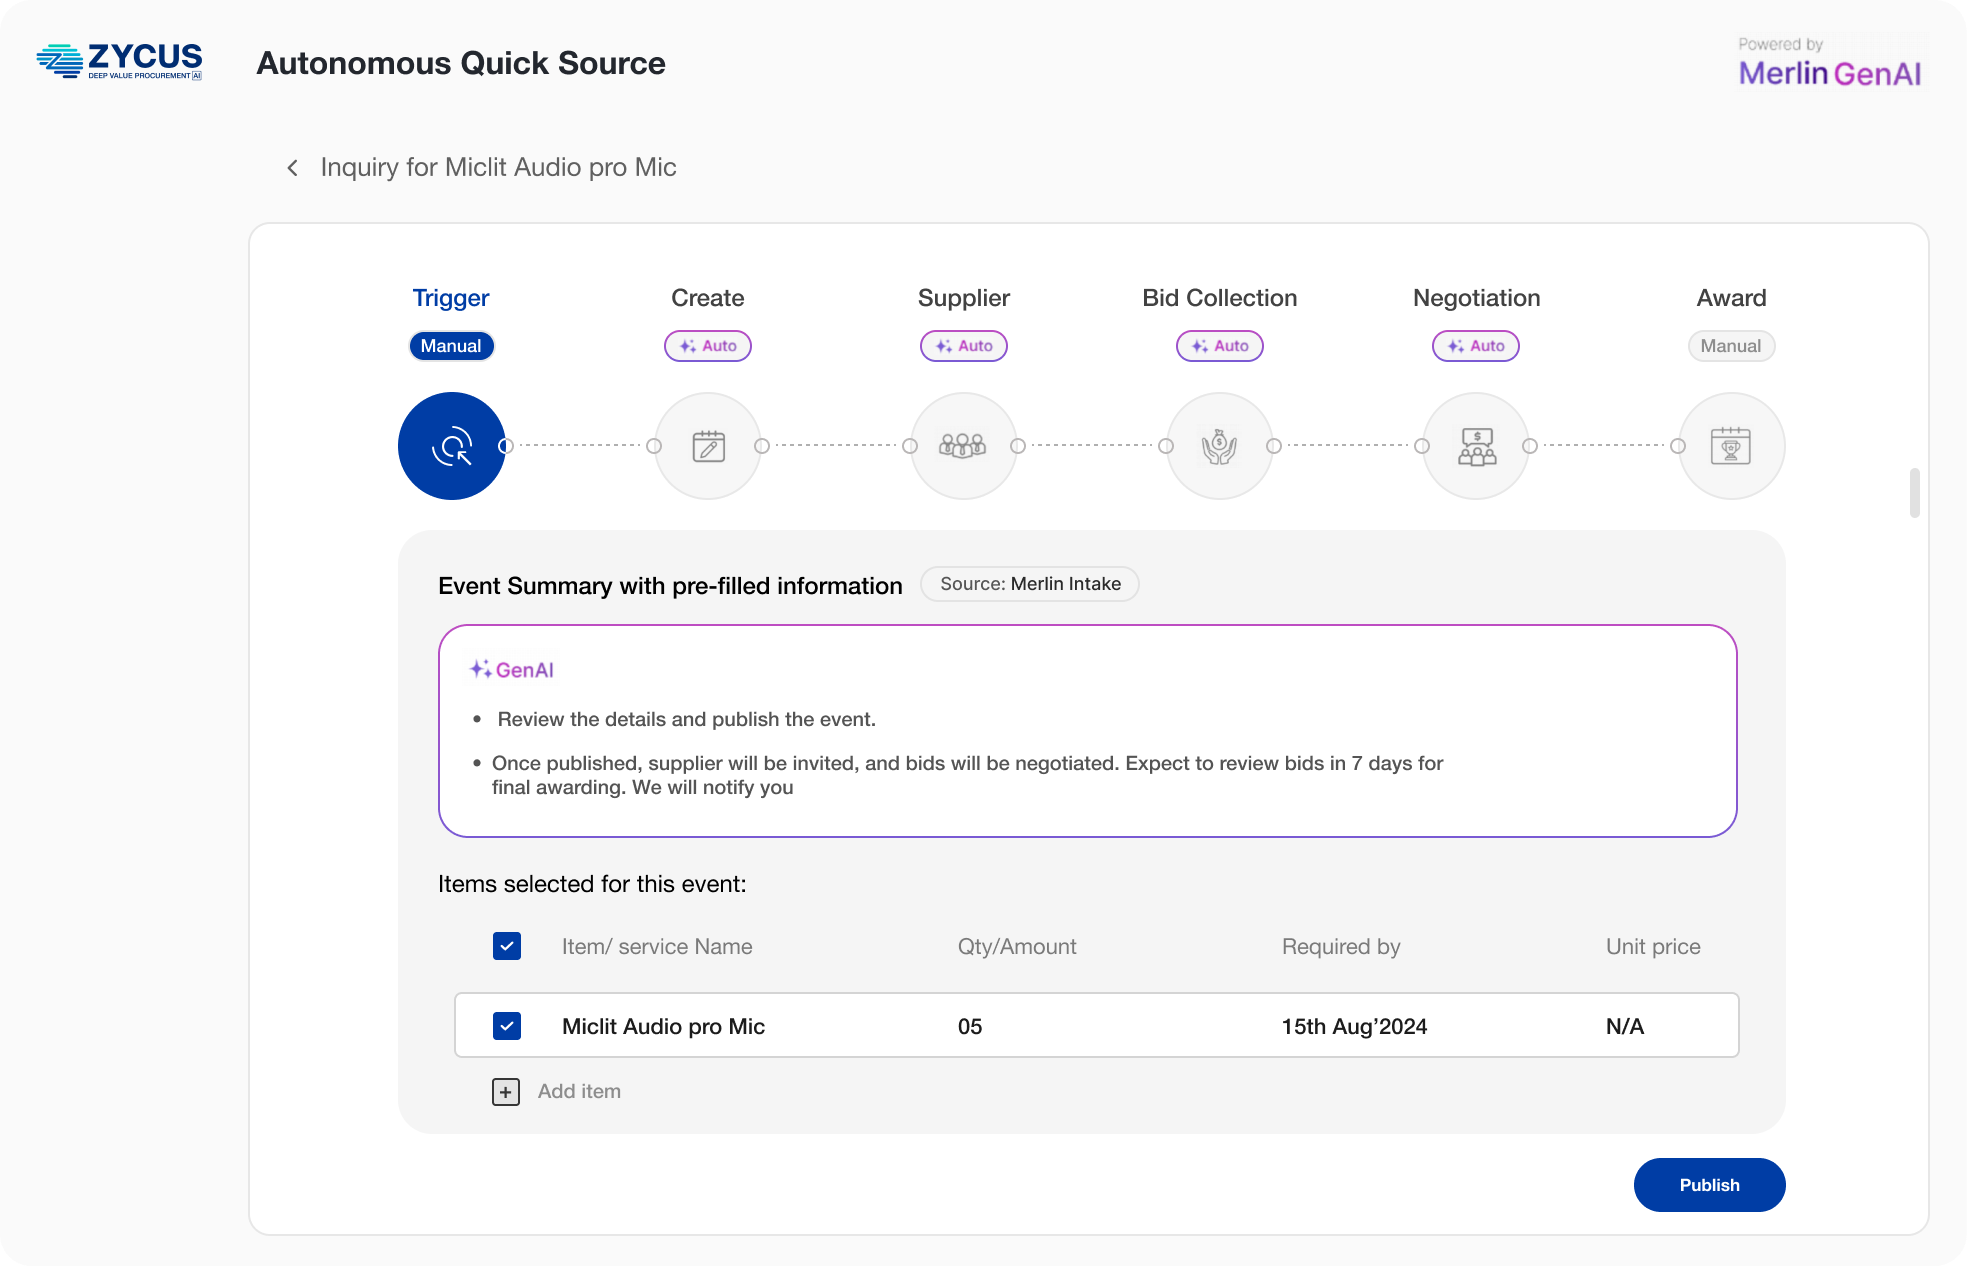The height and width of the screenshot is (1266, 1967).
Task: Open the Bid Collection hands-money icon
Action: click(x=1220, y=446)
